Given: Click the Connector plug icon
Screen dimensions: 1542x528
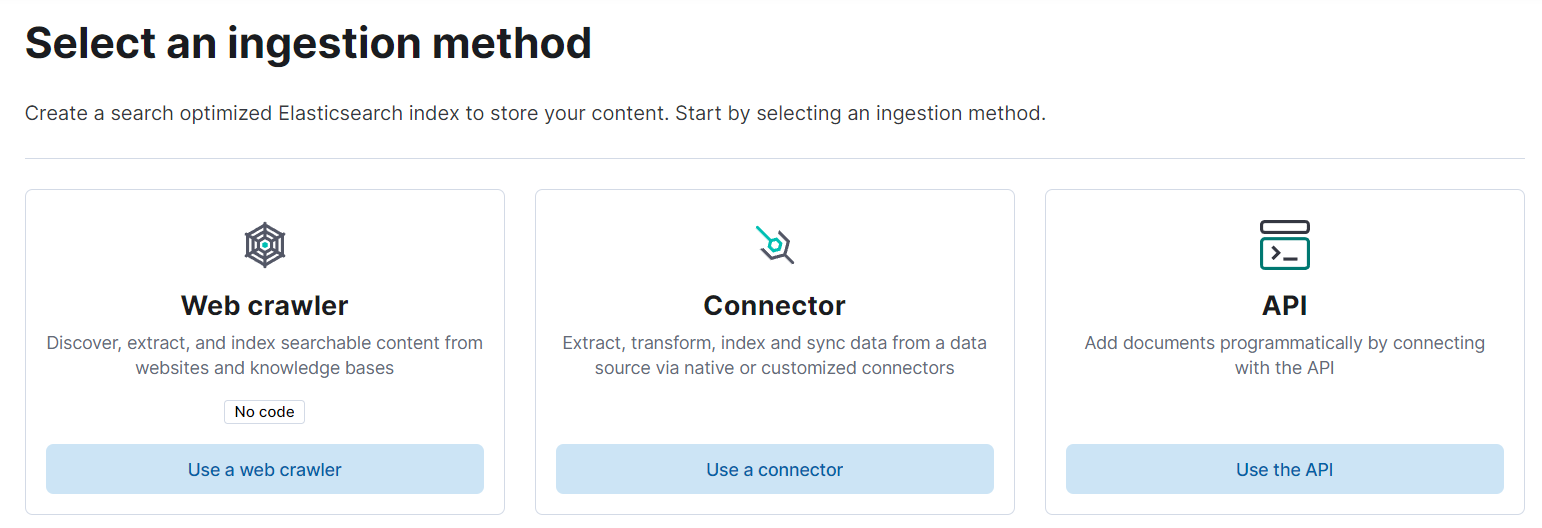Looking at the screenshot, I should tap(774, 244).
